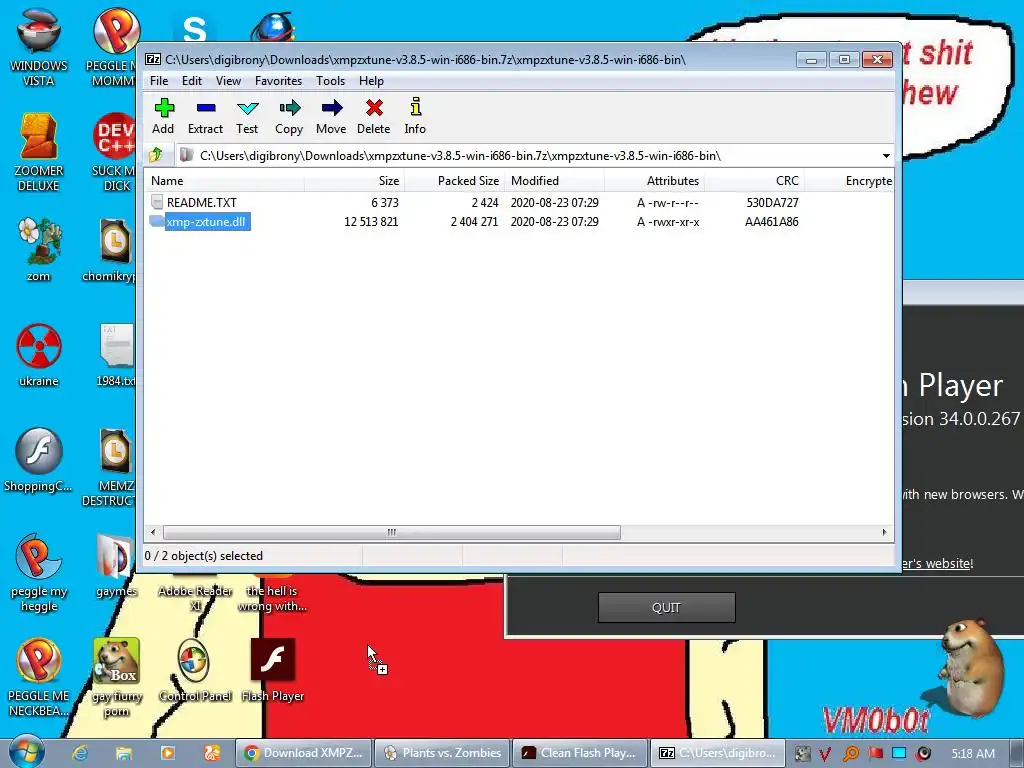Open Windows Explorer folder taskbar icon
Image resolution: width=1024 pixels, height=768 pixels.
click(x=123, y=753)
